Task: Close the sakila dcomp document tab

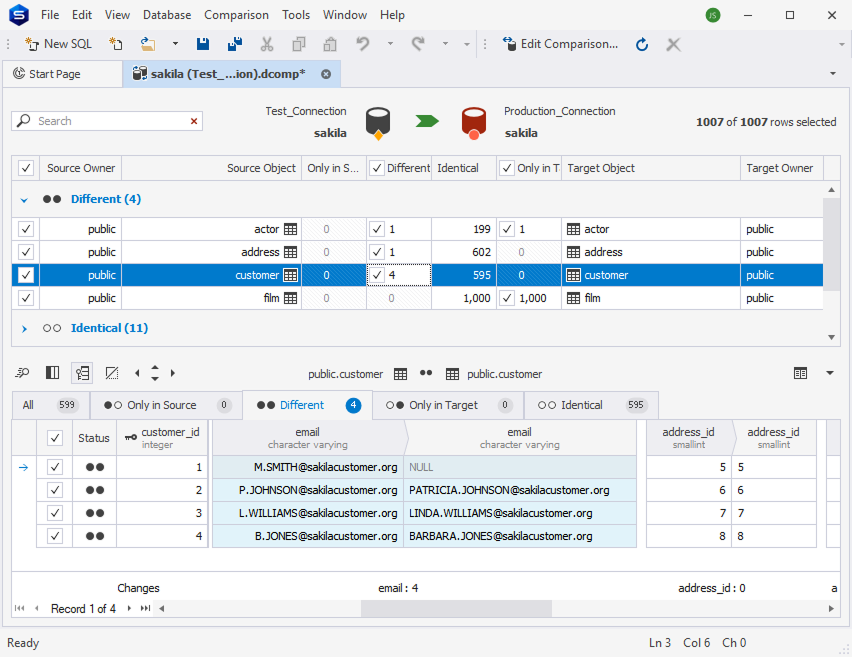Action: (326, 74)
